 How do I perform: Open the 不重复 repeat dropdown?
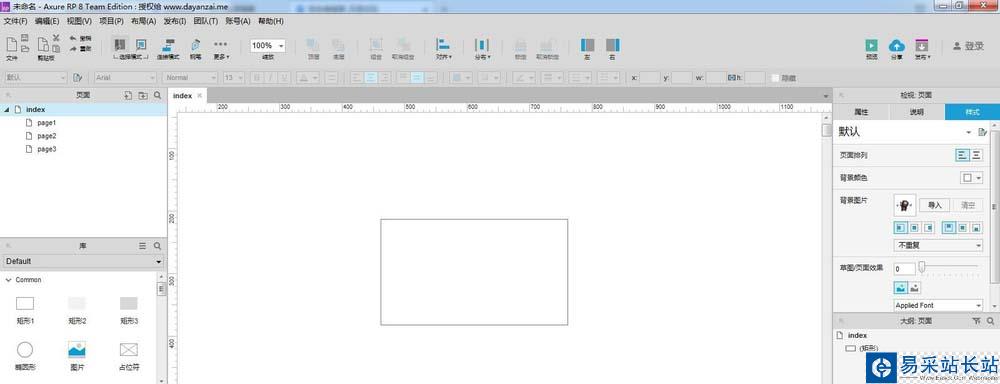click(x=938, y=246)
